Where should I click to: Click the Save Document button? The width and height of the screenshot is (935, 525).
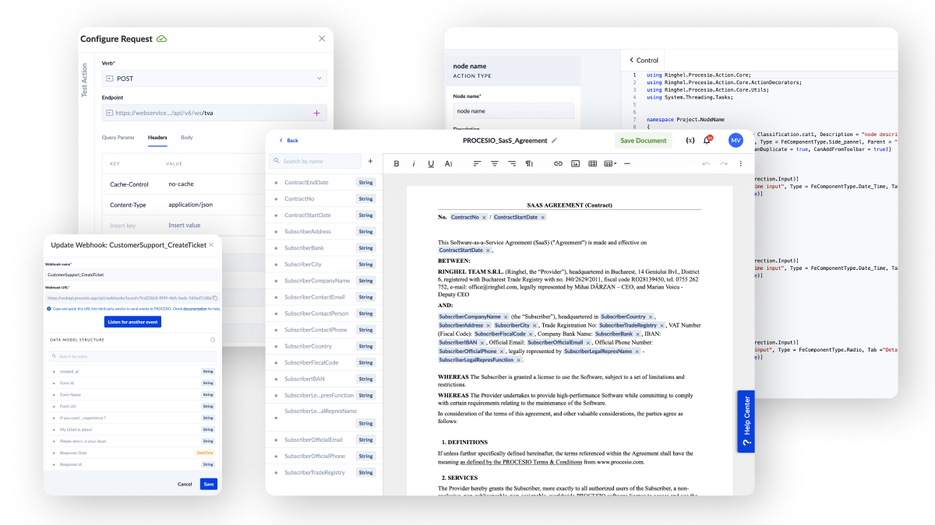point(643,141)
